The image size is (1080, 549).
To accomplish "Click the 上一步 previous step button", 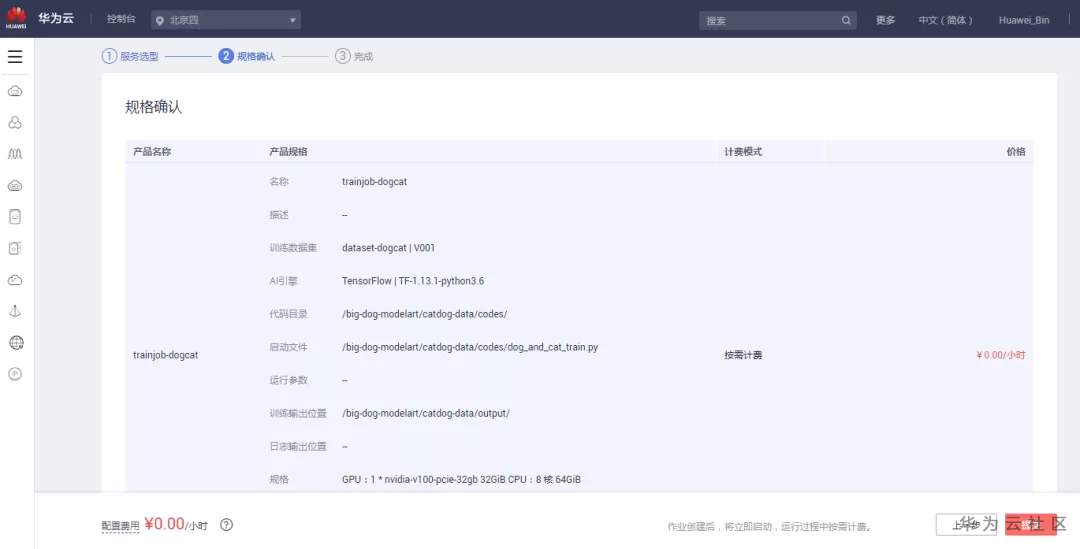I will pos(966,525).
